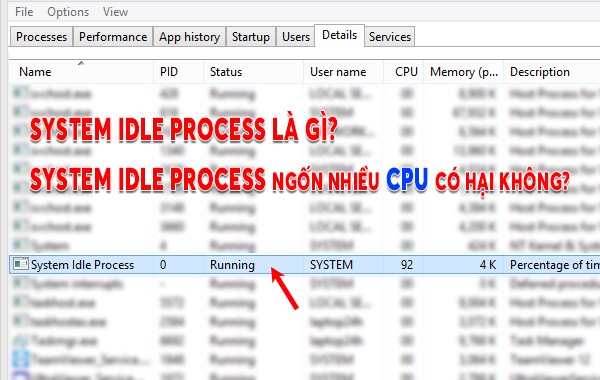Image resolution: width=600 pixels, height=380 pixels.
Task: Sort by the User name column header
Action: coord(343,72)
